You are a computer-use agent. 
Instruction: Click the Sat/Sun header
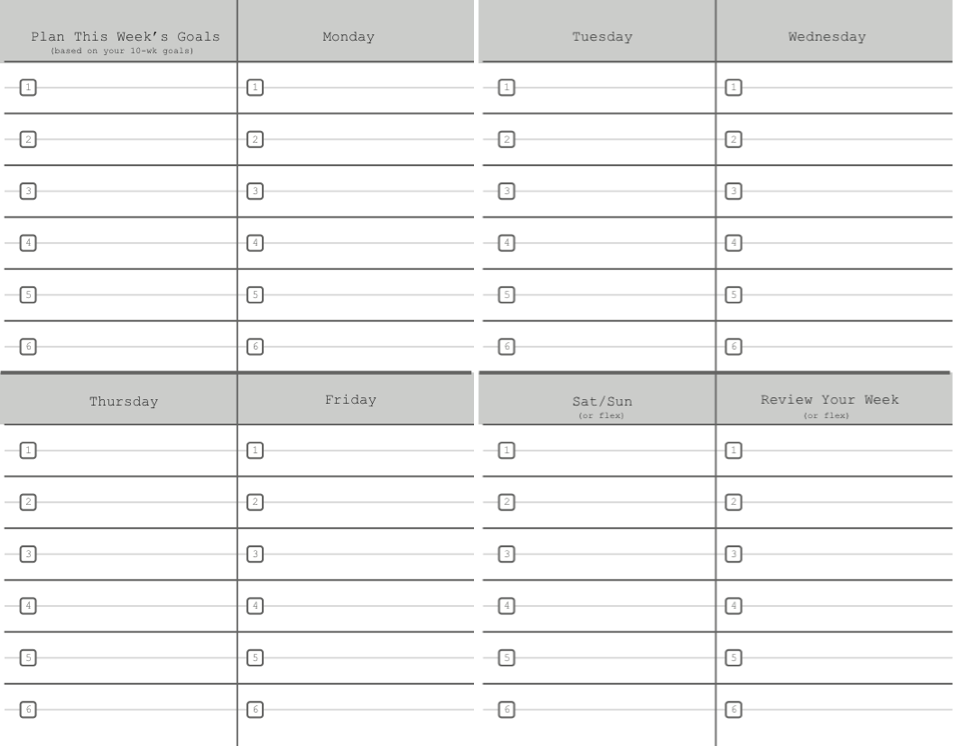[597, 399]
